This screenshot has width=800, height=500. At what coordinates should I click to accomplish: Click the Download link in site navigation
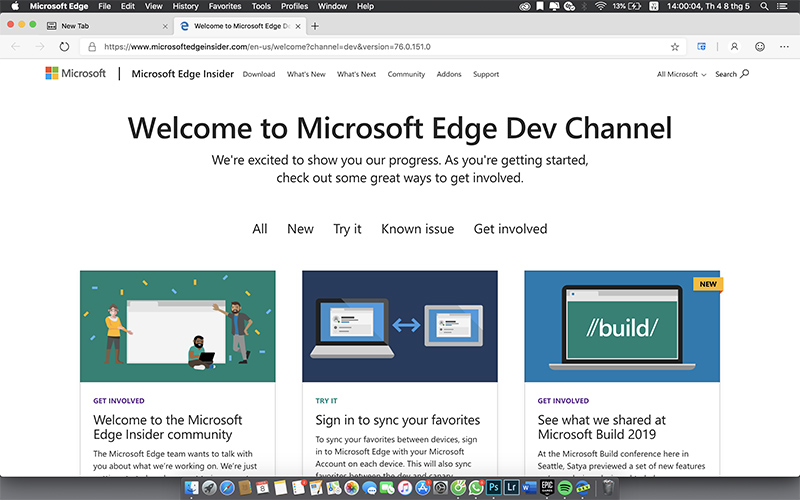(x=259, y=74)
